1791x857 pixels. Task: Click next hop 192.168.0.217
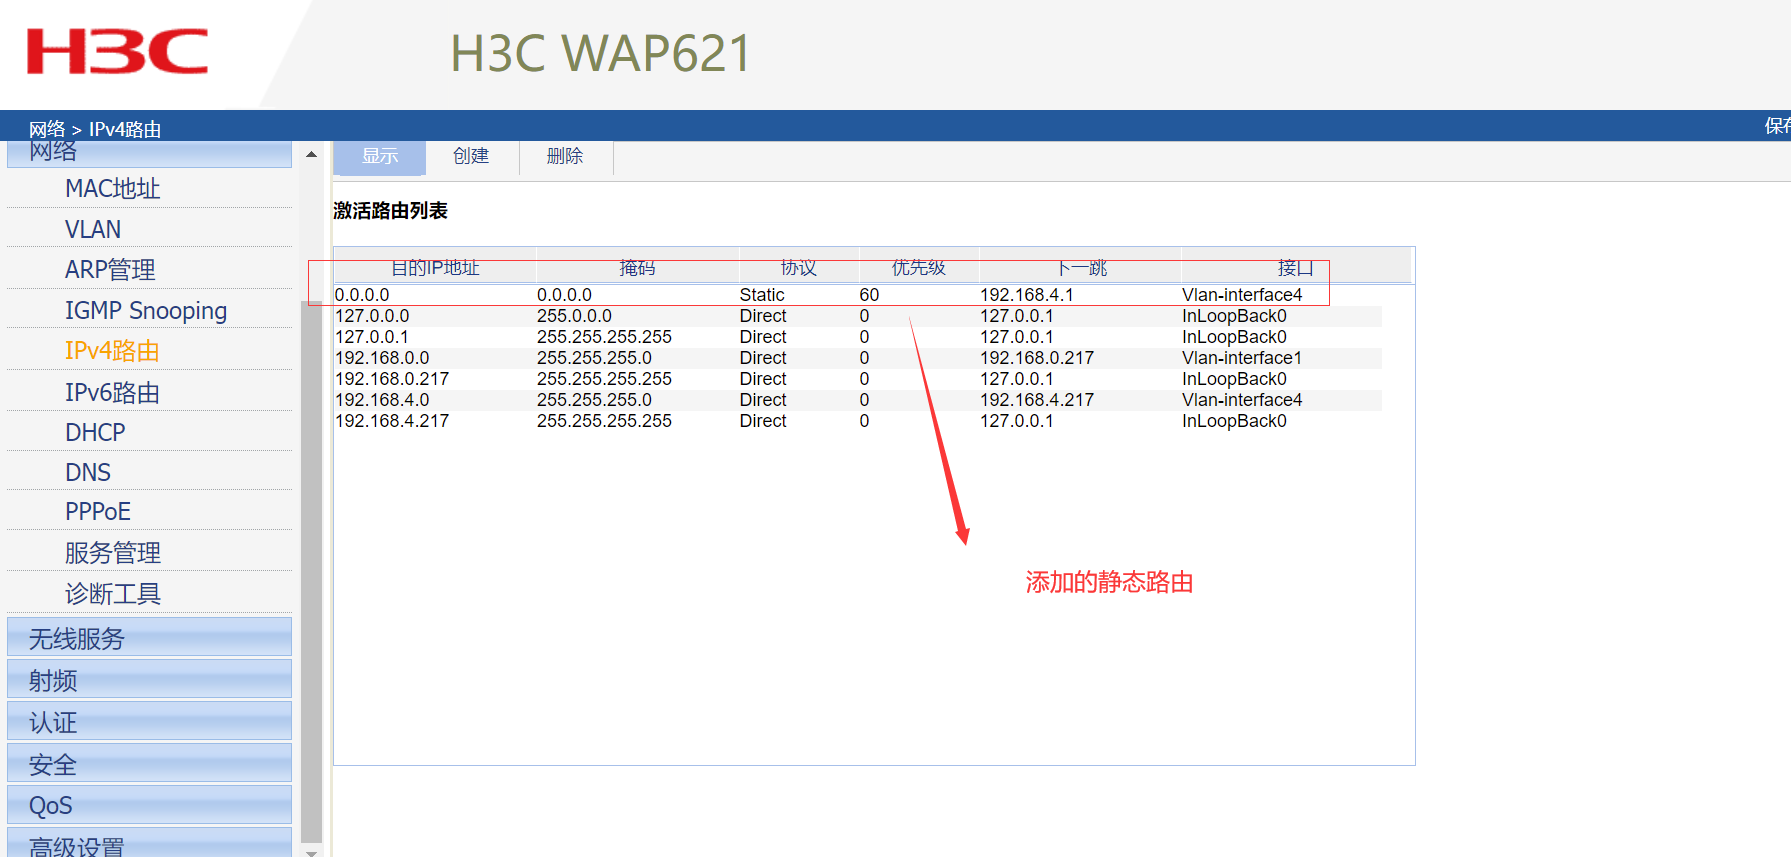pos(1037,358)
